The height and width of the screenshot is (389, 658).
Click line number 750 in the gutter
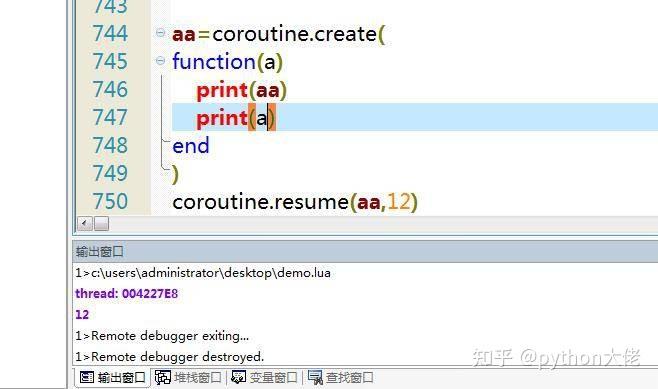pyautogui.click(x=110, y=201)
